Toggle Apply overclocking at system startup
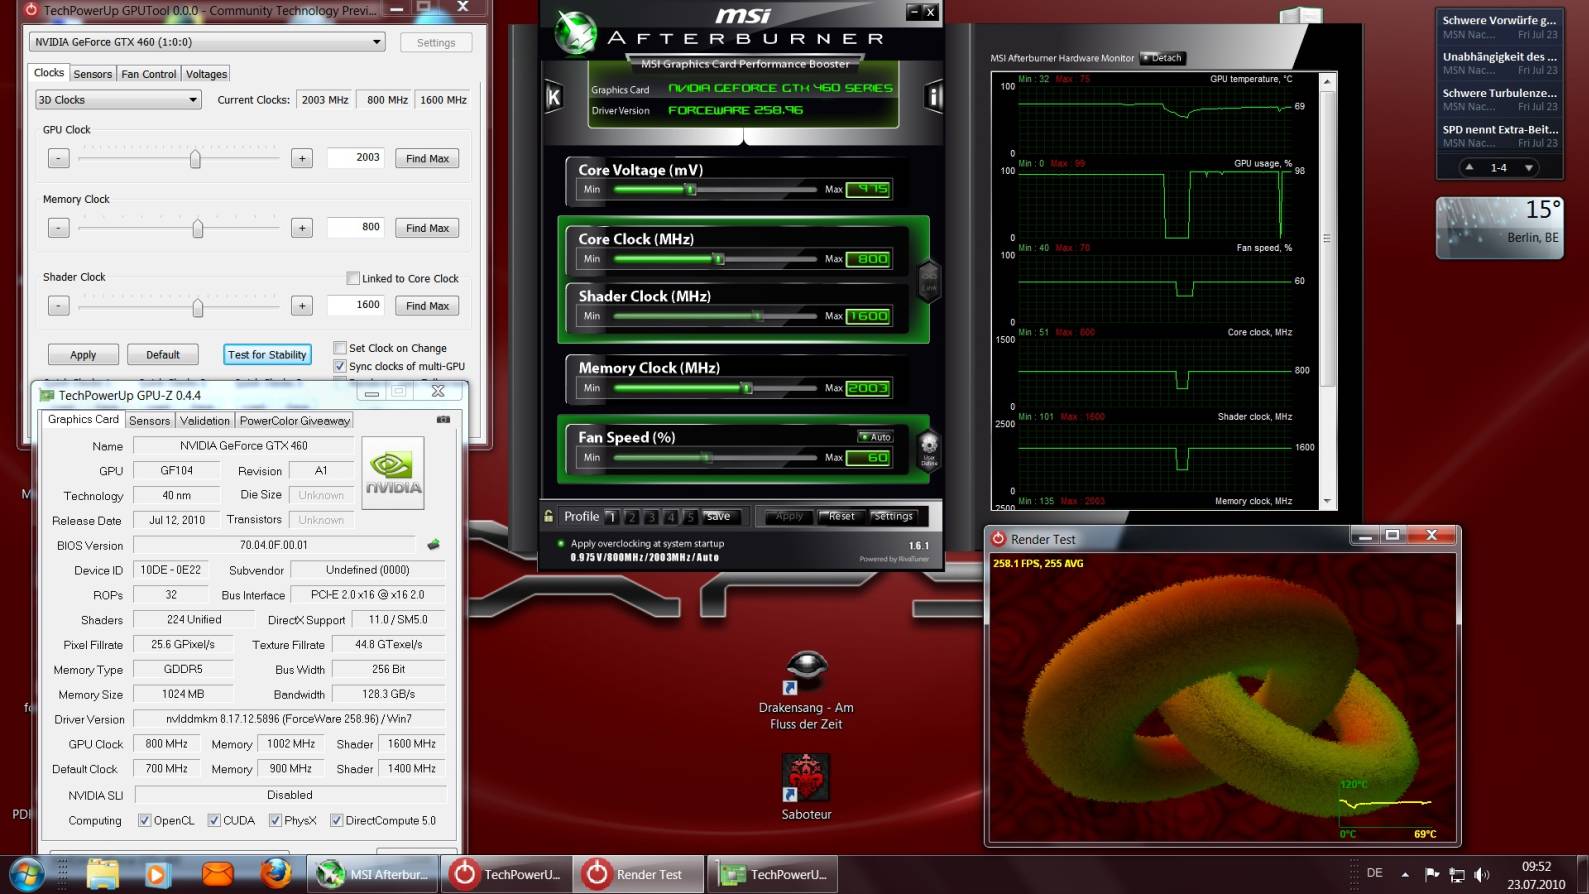Image resolution: width=1589 pixels, height=894 pixels. tap(560, 543)
